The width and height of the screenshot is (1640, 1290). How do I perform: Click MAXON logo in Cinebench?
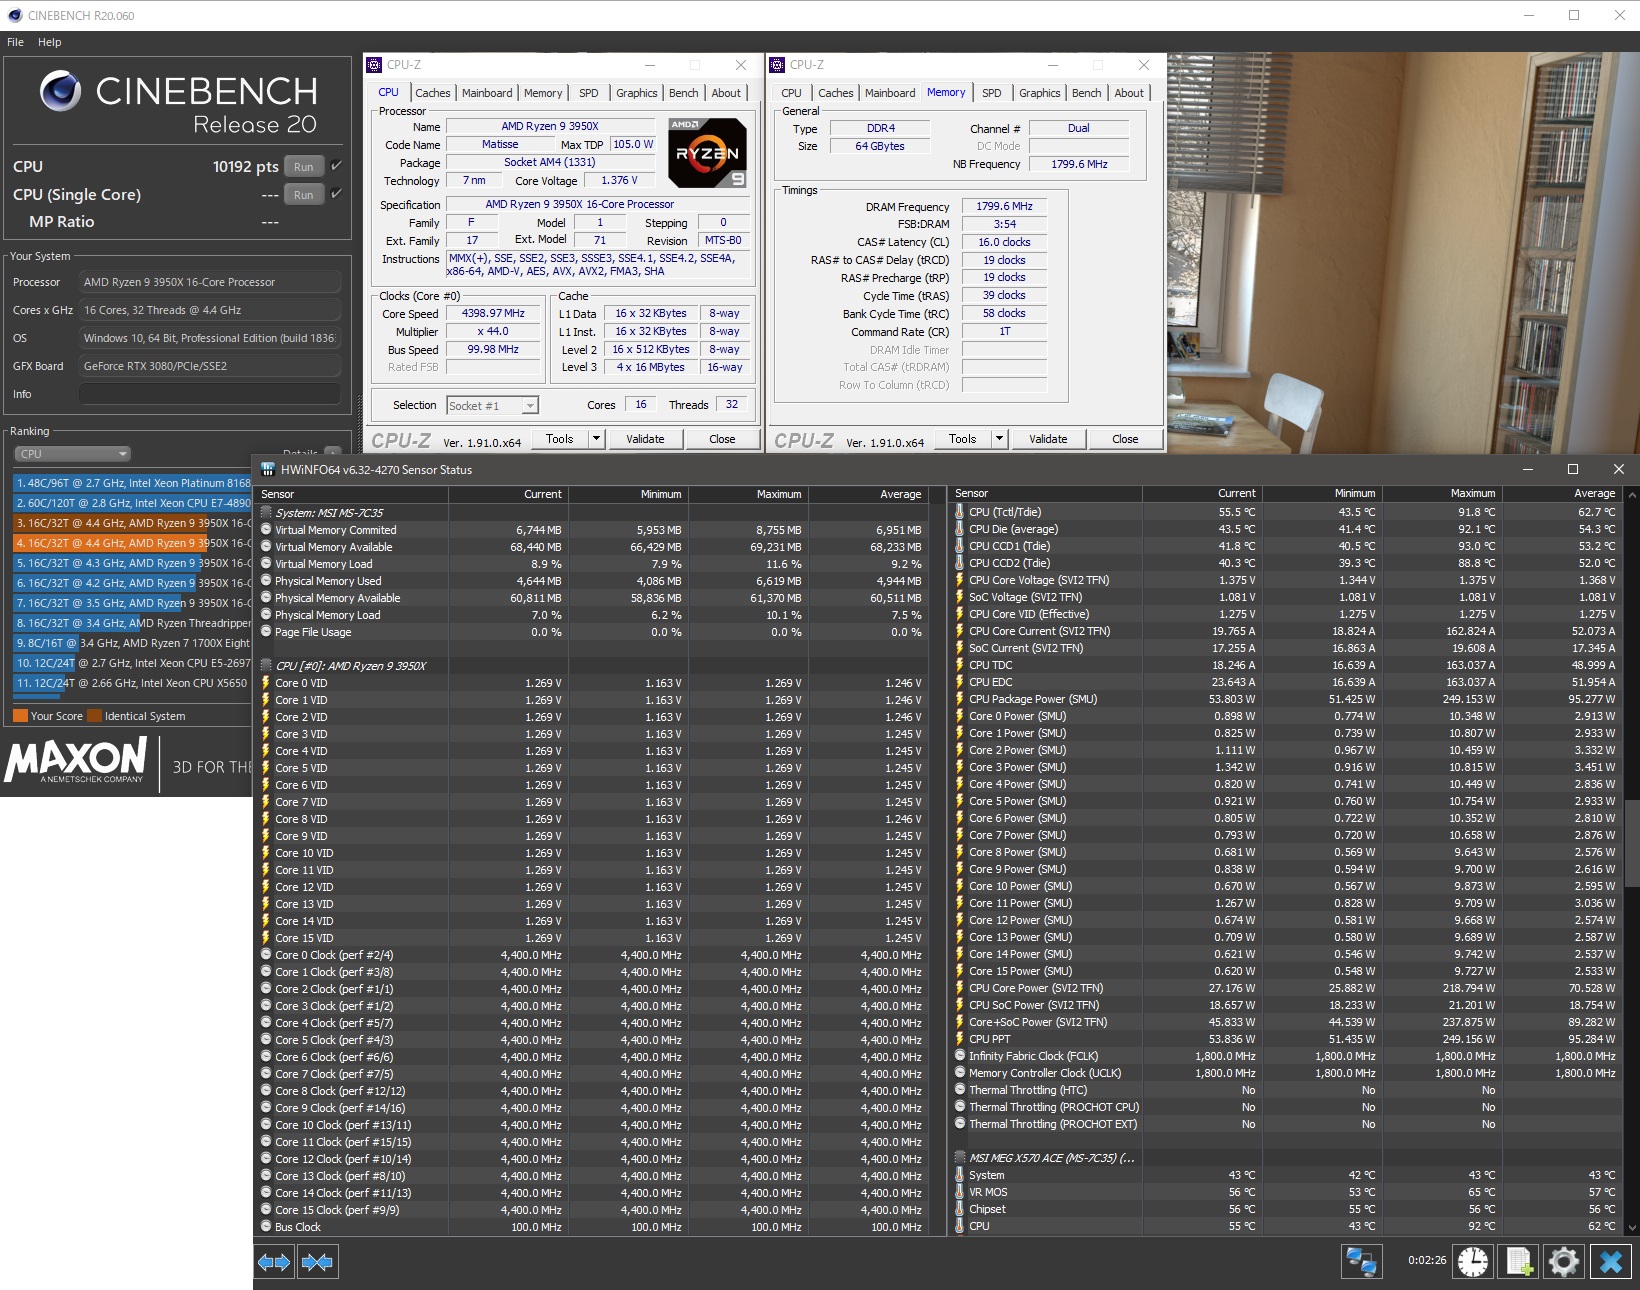pyautogui.click(x=77, y=760)
